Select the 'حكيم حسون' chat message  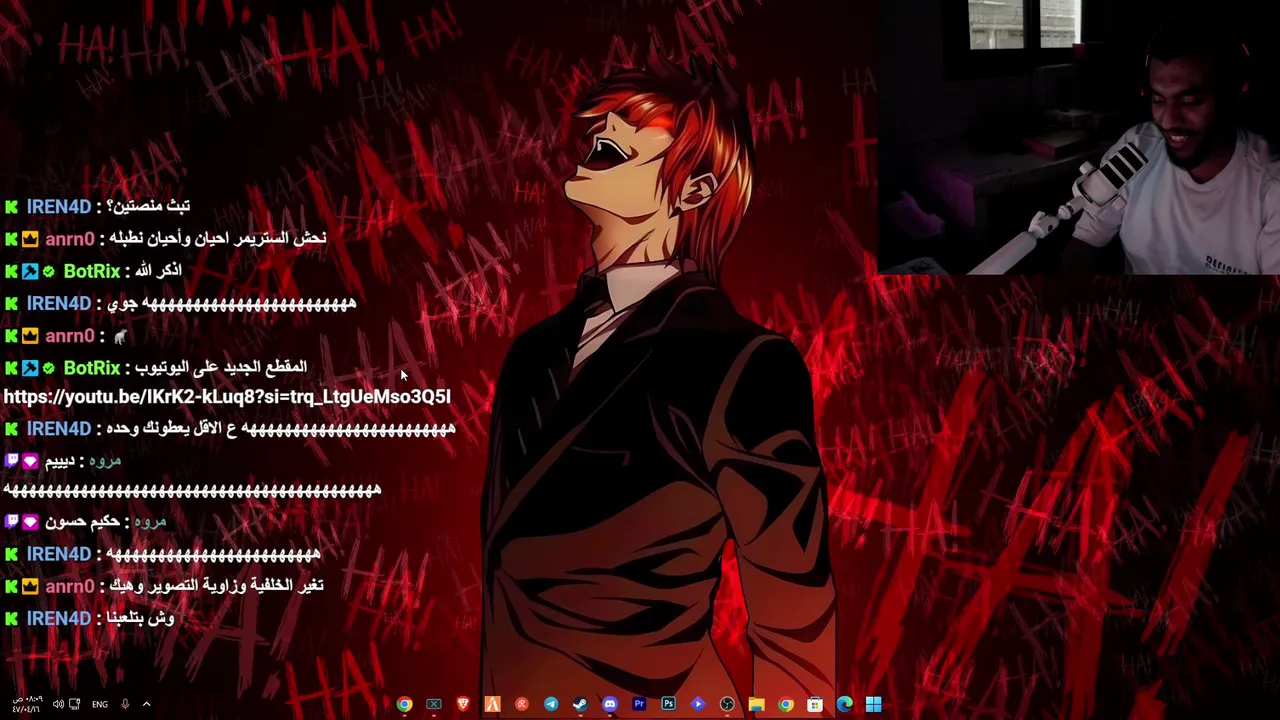click(82, 522)
